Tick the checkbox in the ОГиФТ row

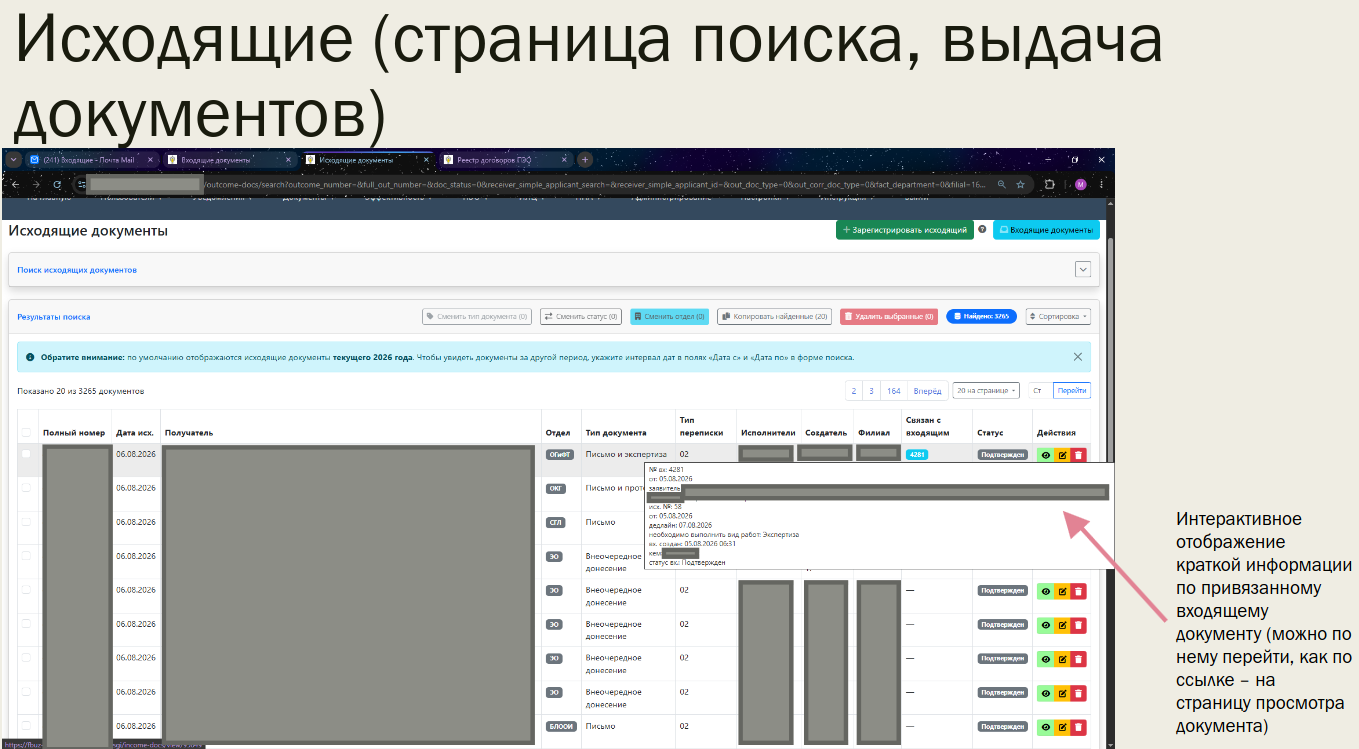[x=26, y=454]
